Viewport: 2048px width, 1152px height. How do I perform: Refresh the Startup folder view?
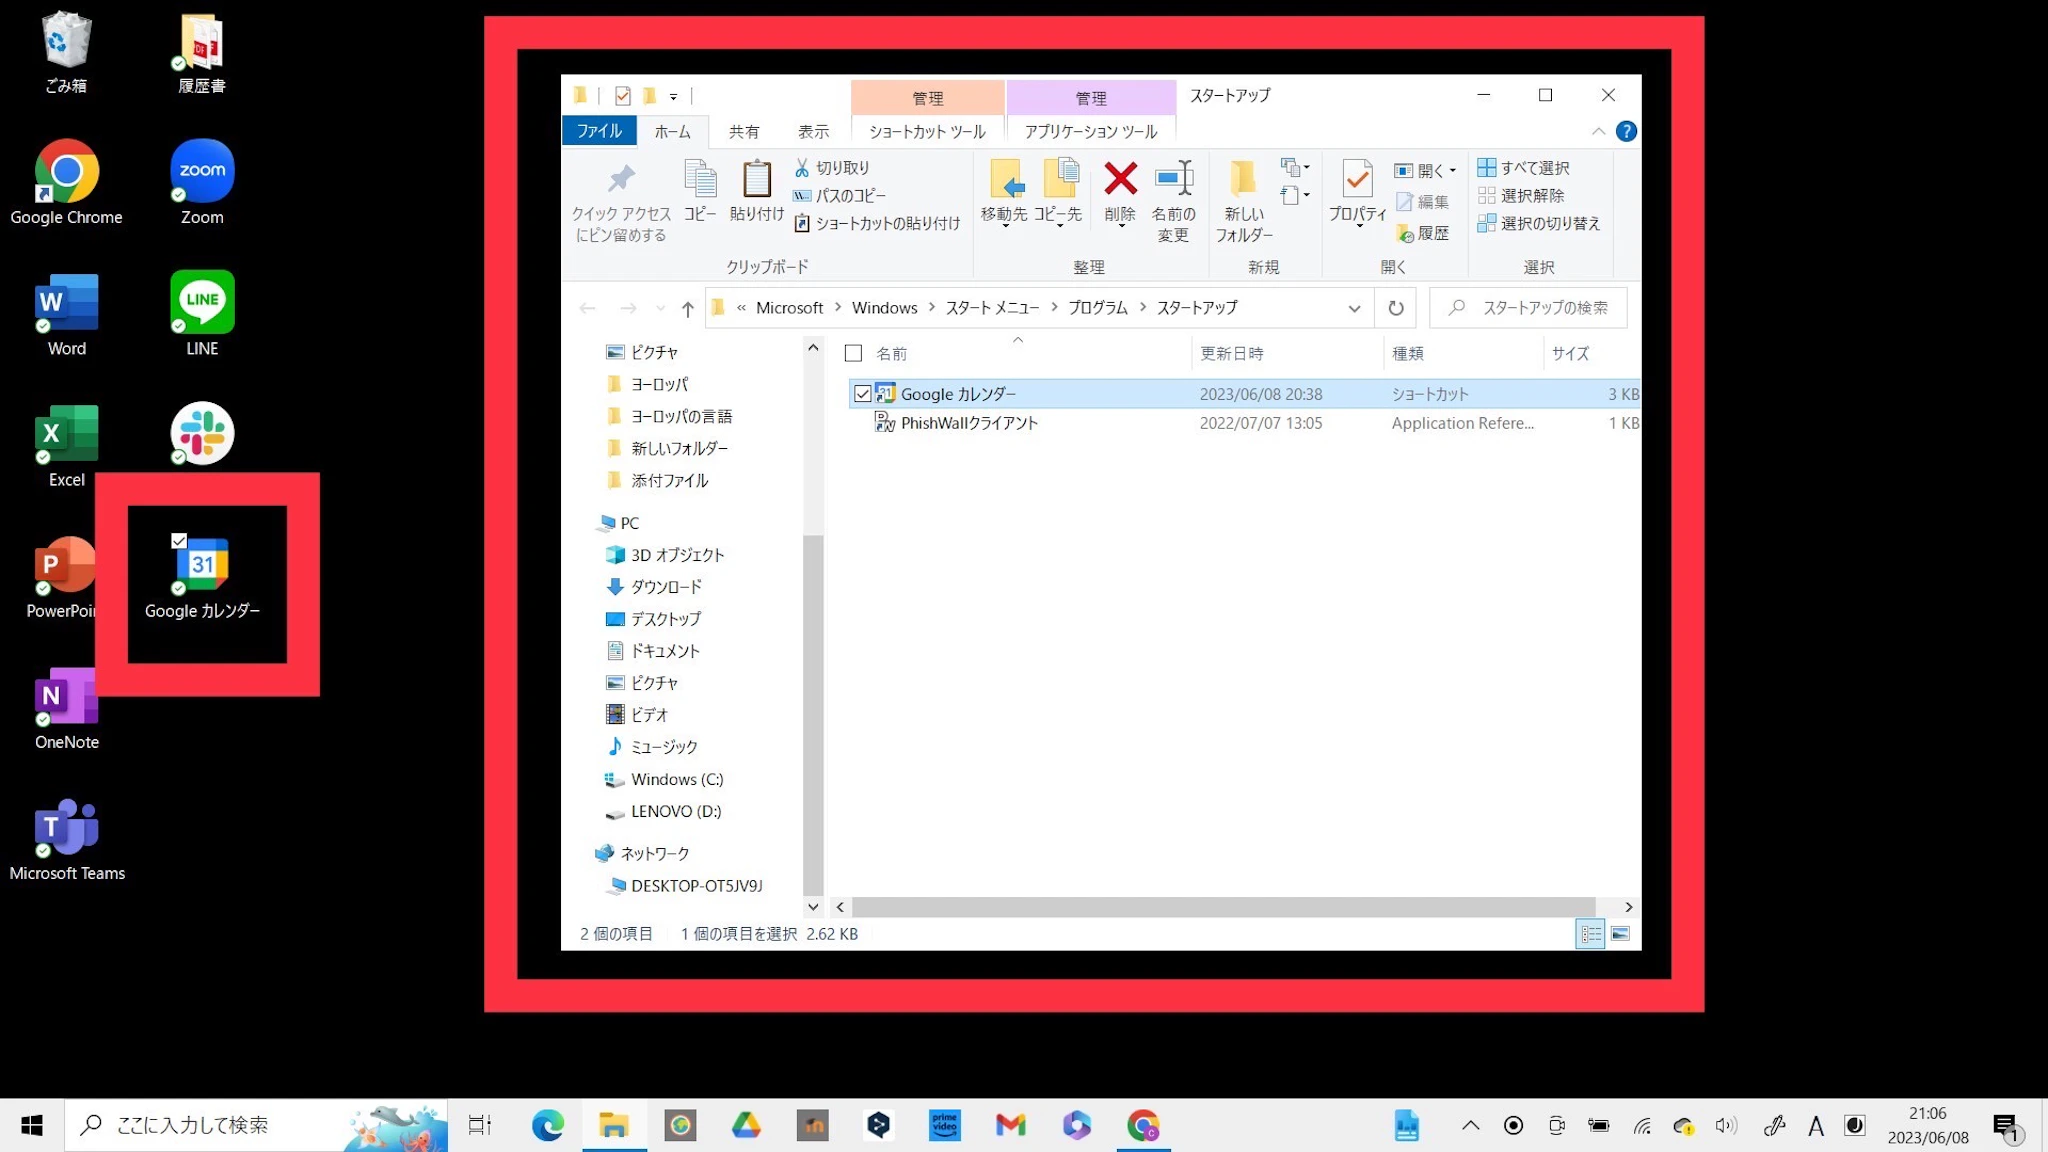1395,308
